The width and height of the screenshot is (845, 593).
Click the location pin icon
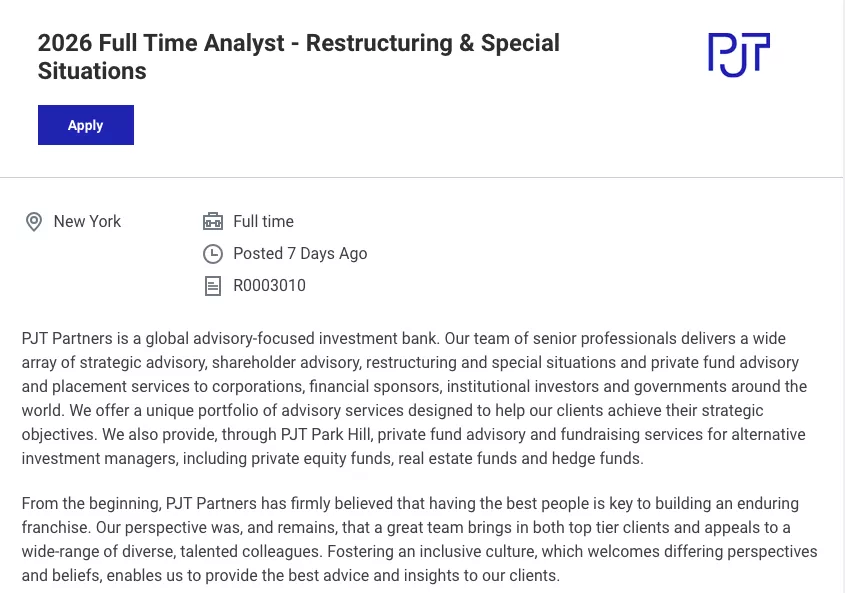pos(34,222)
